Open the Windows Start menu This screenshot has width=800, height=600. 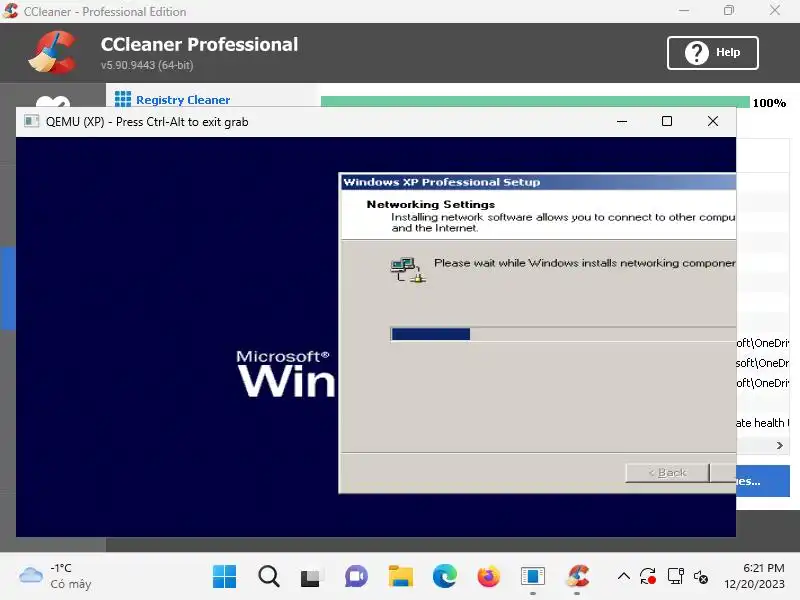pos(224,577)
